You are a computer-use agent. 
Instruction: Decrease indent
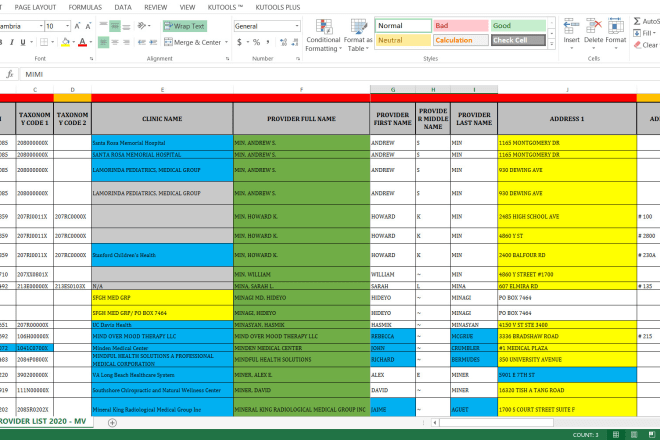click(x=142, y=42)
